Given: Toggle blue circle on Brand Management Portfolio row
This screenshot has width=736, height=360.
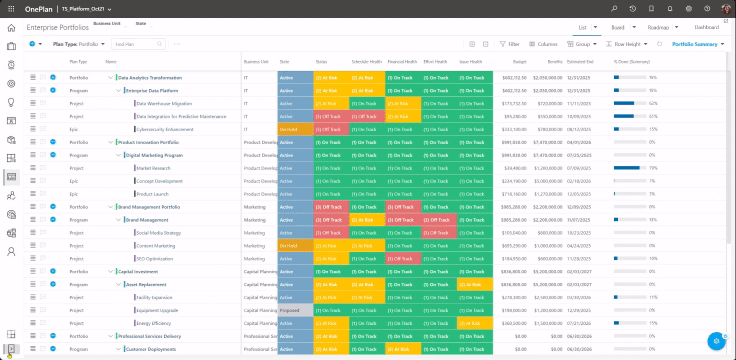Looking at the screenshot, I should 53,207.
